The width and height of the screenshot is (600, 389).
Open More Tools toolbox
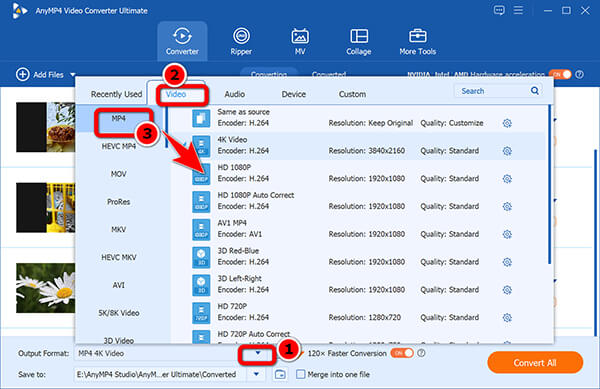(417, 41)
